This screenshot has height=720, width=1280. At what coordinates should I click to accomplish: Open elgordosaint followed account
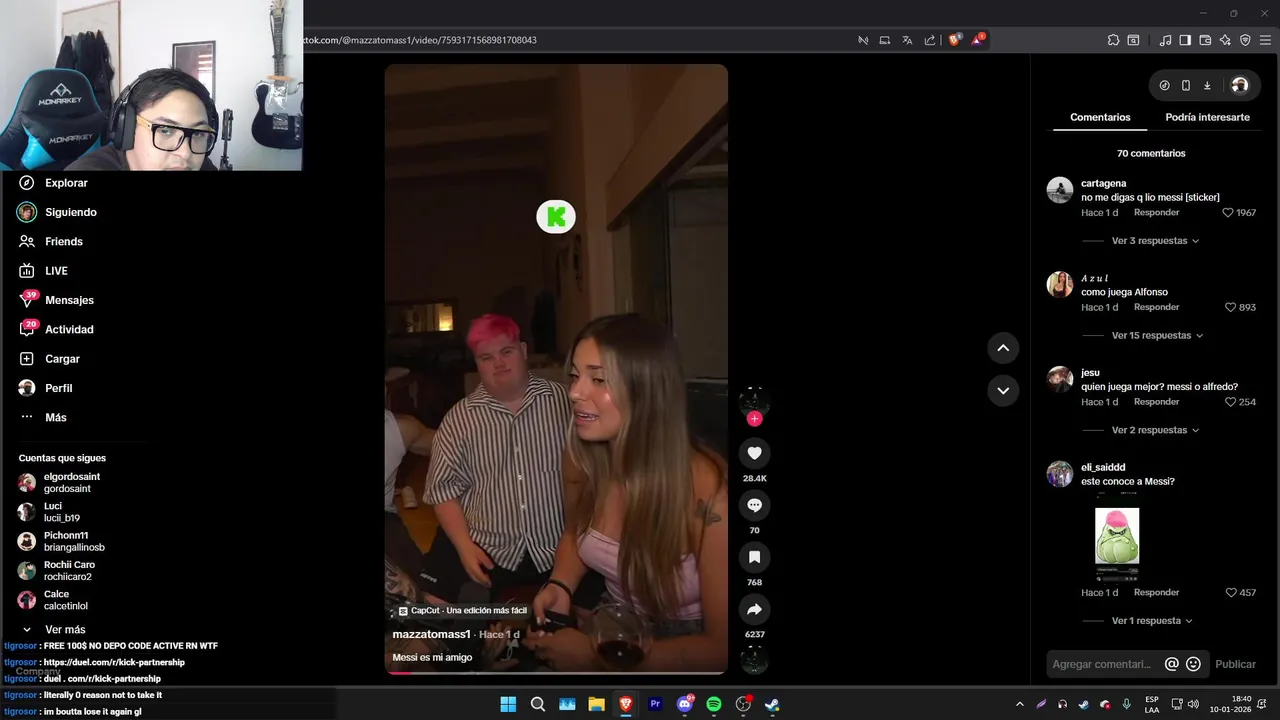[60, 483]
